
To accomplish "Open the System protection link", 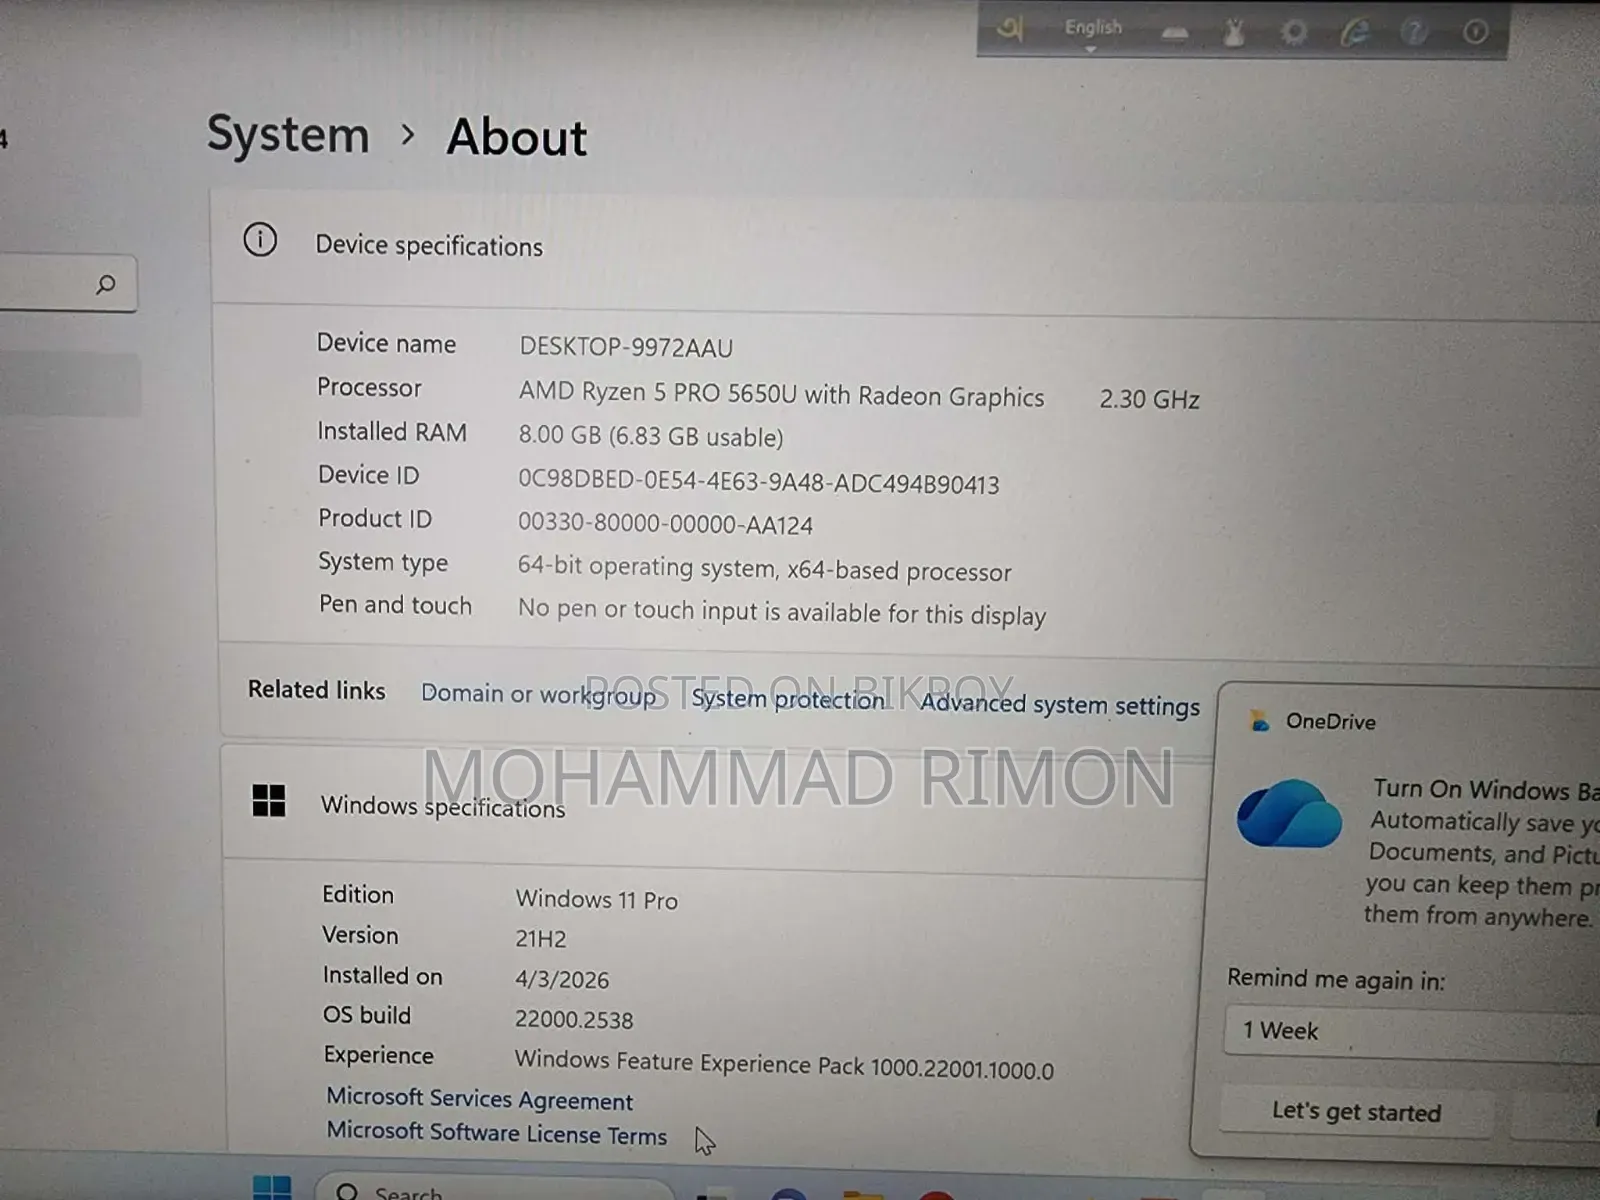I will (788, 699).
